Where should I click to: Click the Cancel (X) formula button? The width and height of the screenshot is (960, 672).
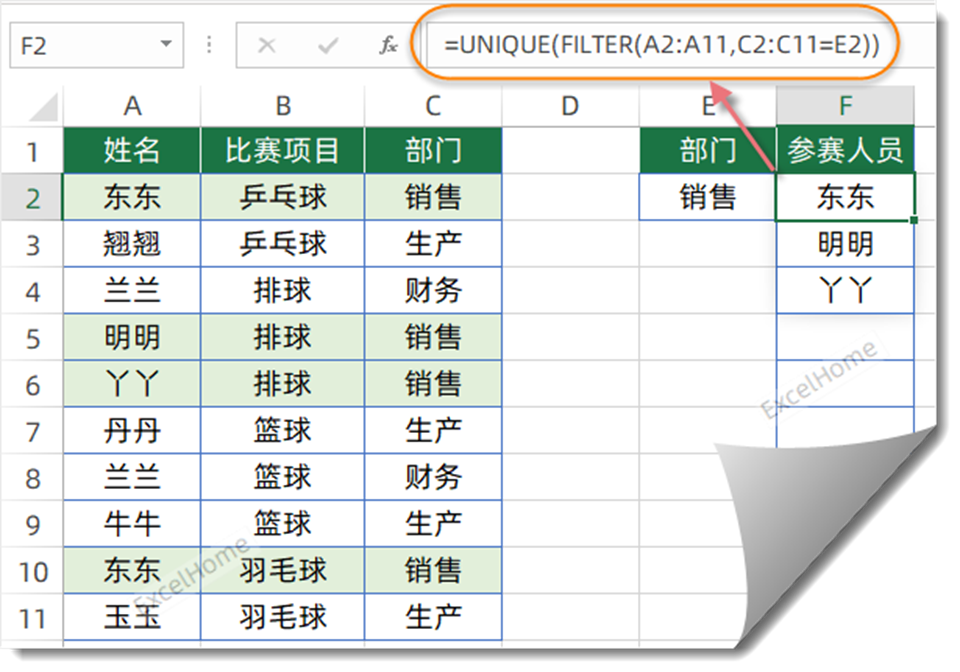point(266,45)
